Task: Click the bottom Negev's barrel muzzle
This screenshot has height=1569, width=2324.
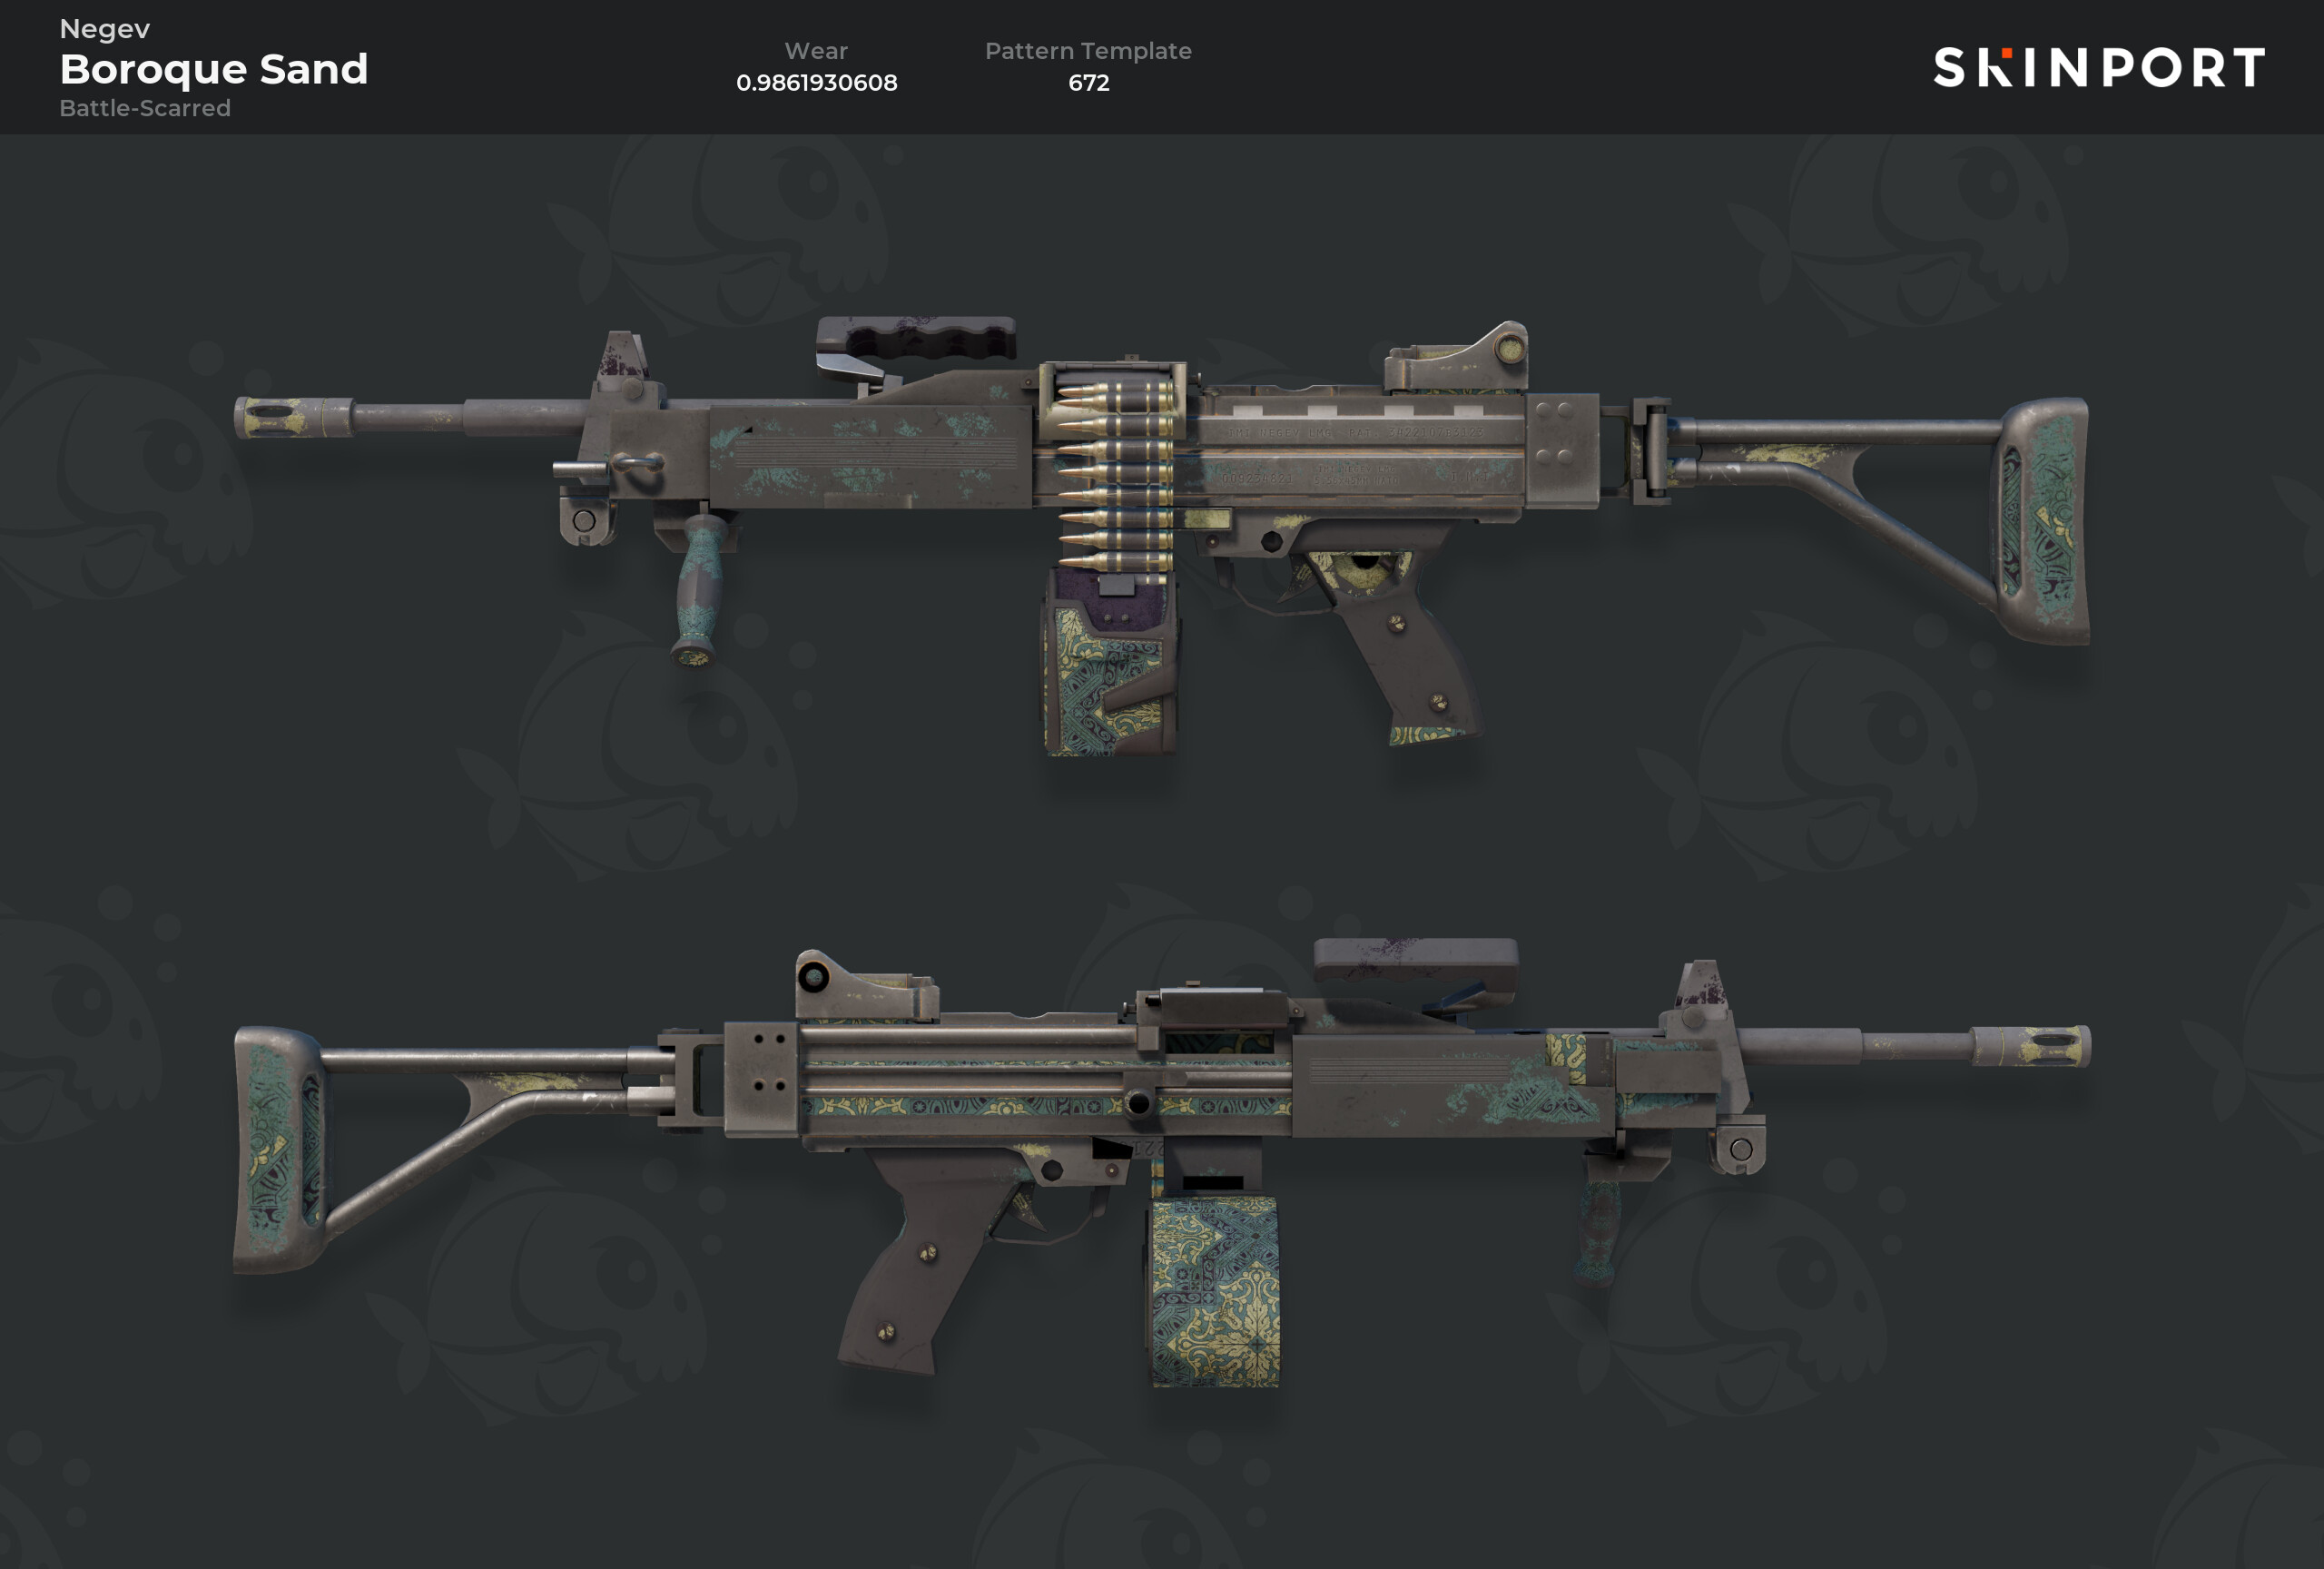Action: pyautogui.click(x=2030, y=1046)
